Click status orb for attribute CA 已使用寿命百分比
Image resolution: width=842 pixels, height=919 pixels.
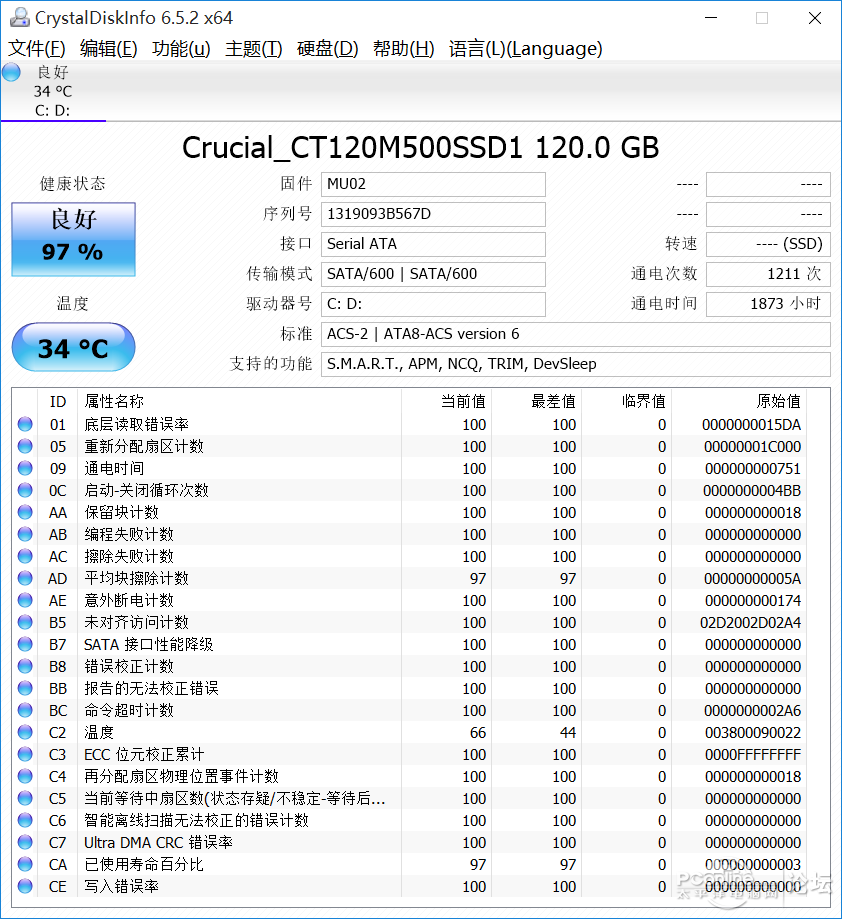pos(25,864)
